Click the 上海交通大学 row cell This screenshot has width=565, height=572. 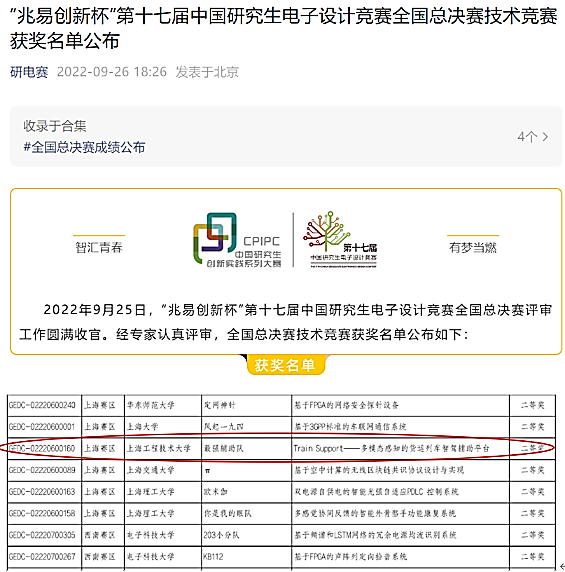163,470
